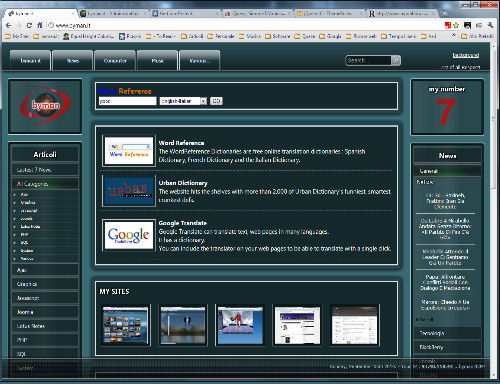The height and width of the screenshot is (384, 500).
Task: Click the Equal Height Columns bookmark
Action: 89,36
